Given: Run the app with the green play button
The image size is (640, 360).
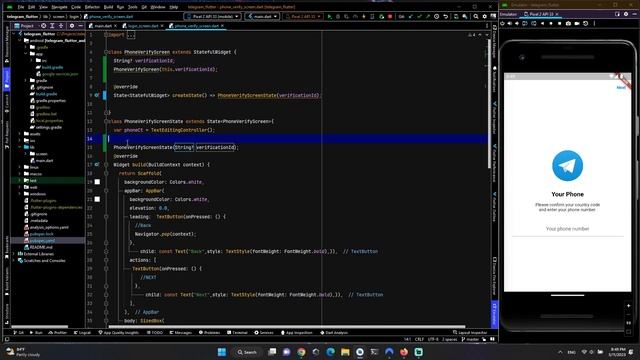Looking at the screenshot, I should click(330, 17).
